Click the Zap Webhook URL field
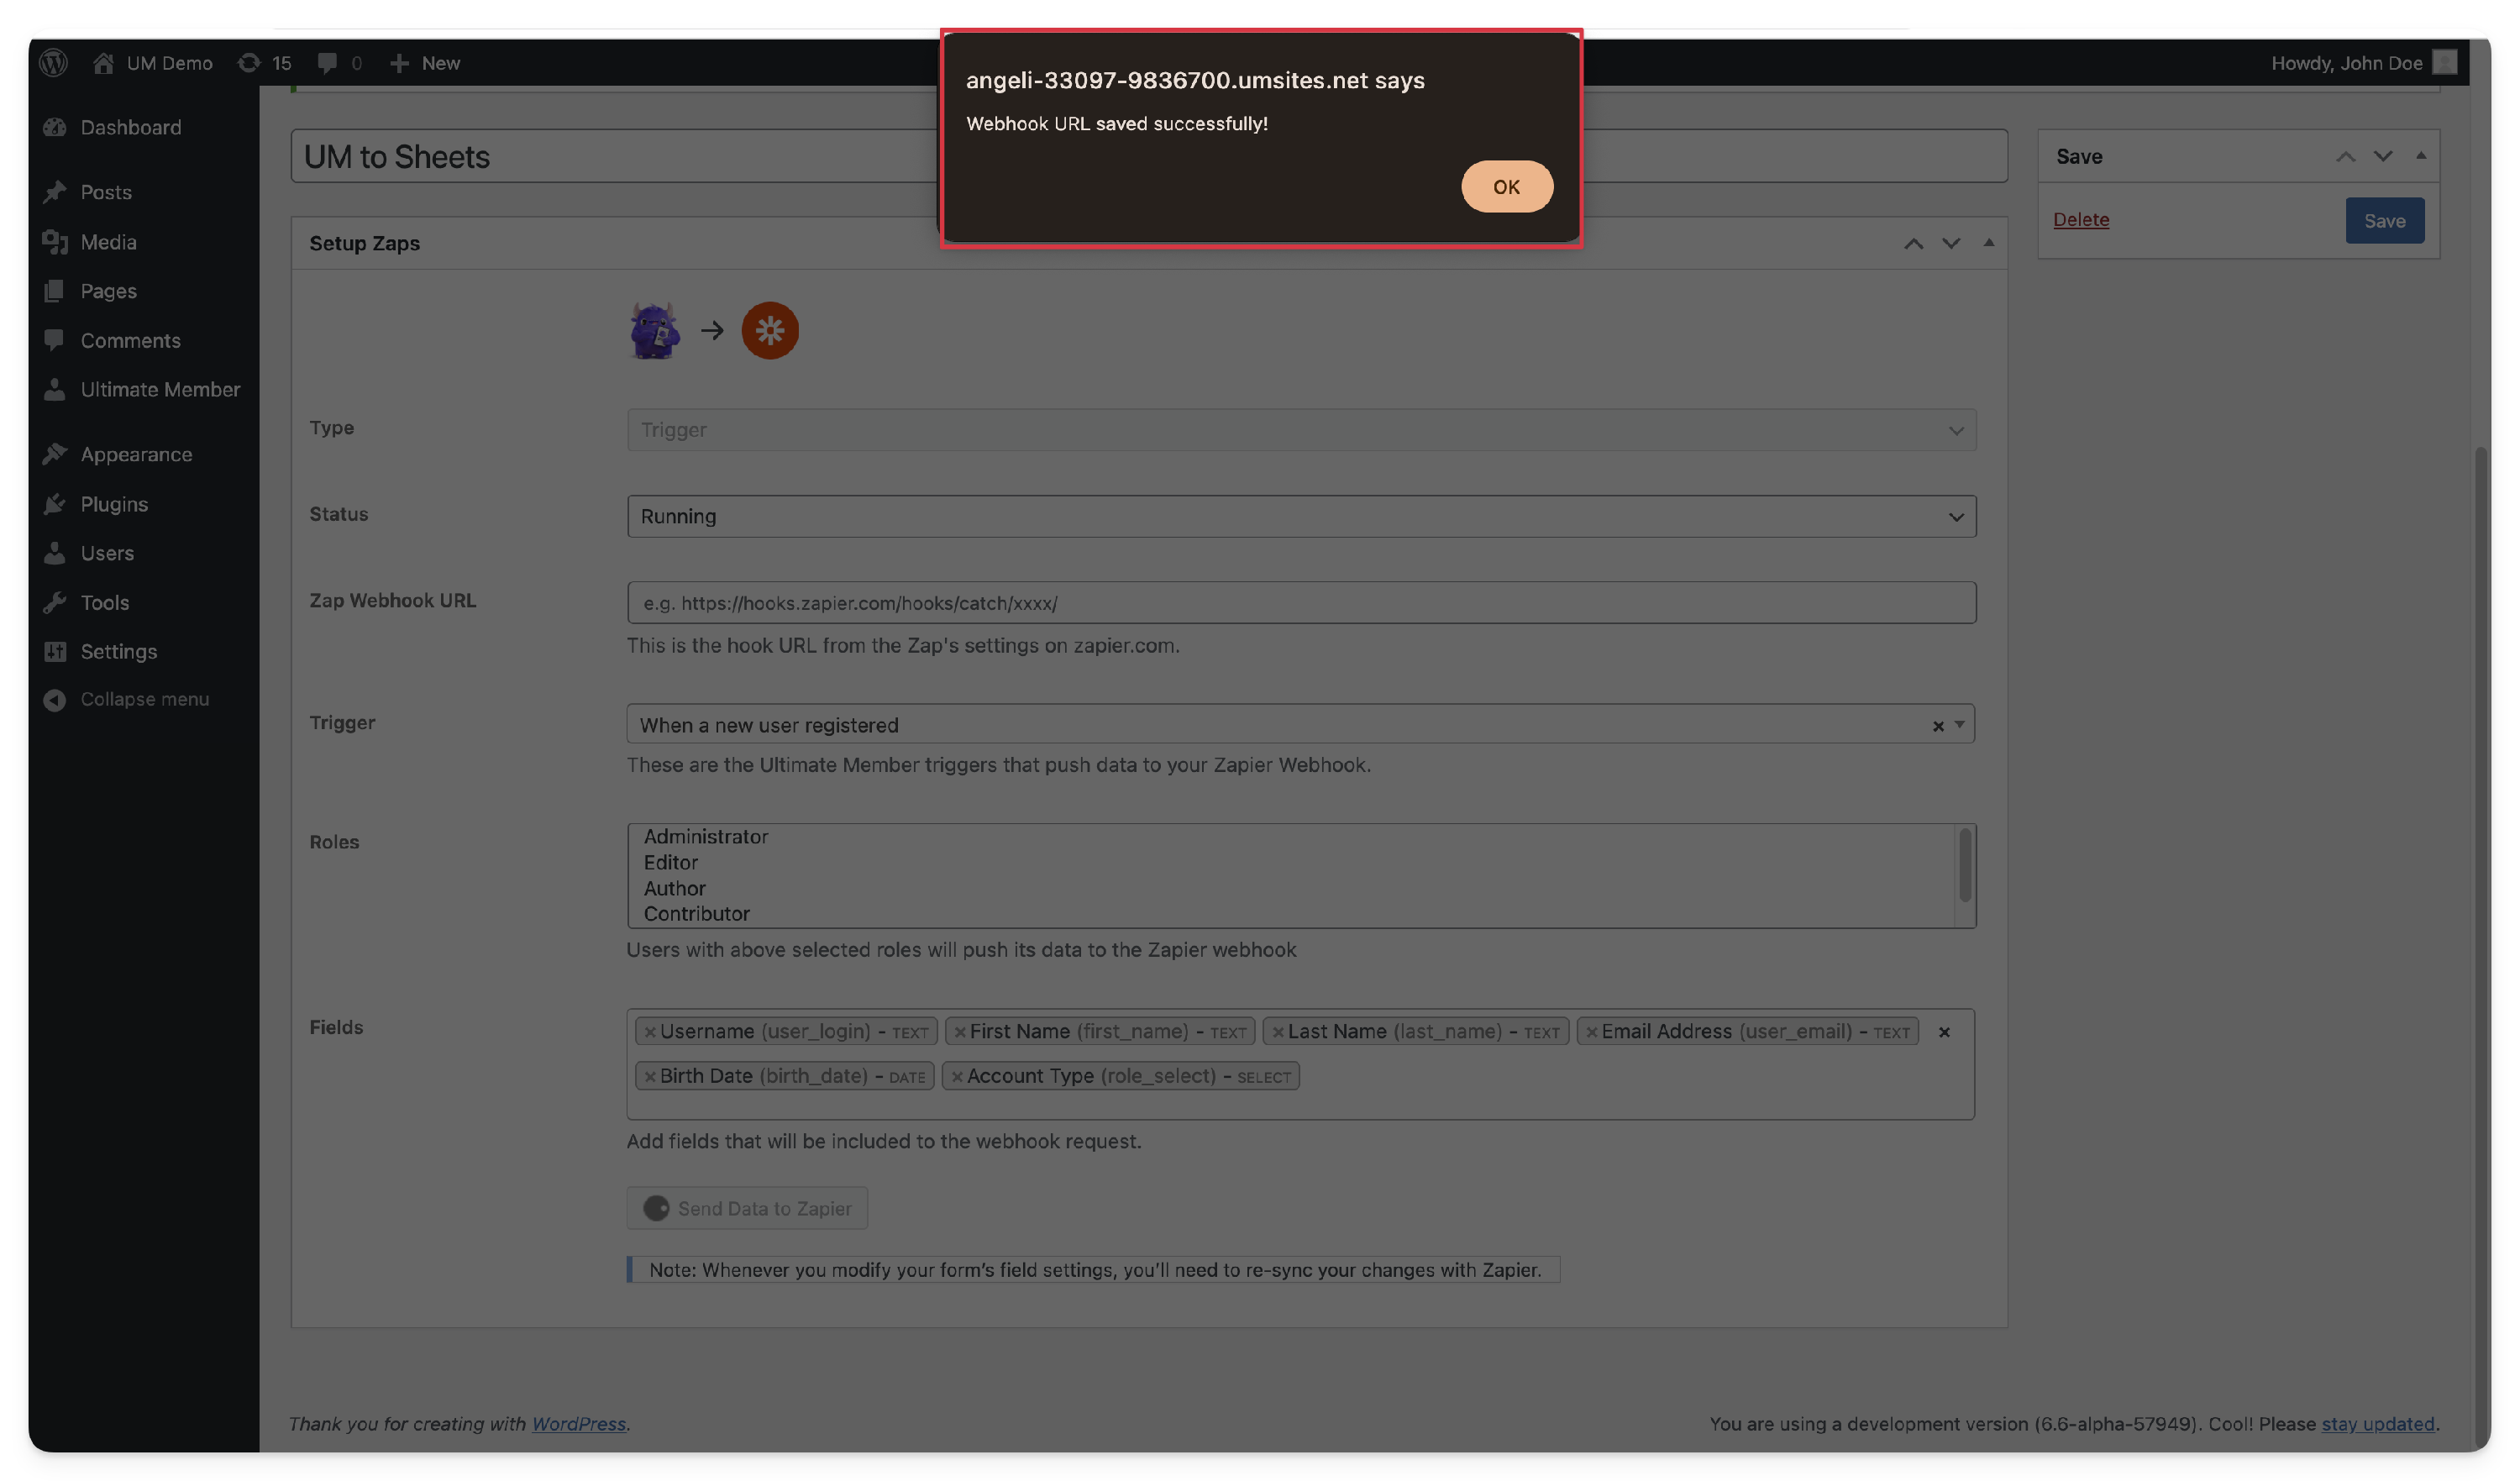 [1301, 603]
